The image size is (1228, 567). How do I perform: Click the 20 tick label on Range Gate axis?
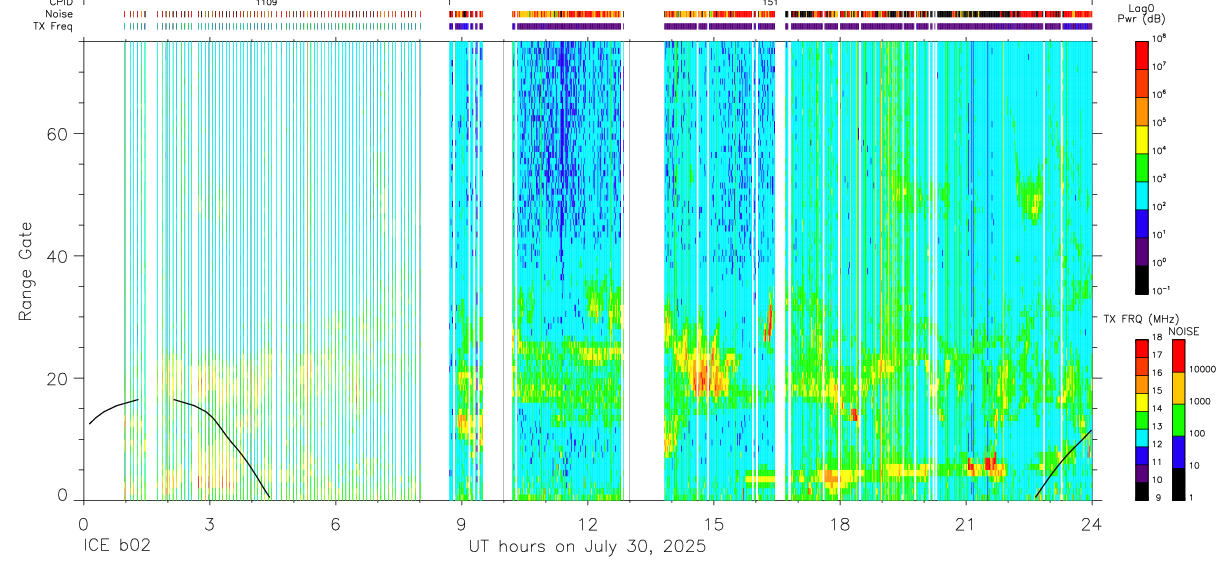59,379
